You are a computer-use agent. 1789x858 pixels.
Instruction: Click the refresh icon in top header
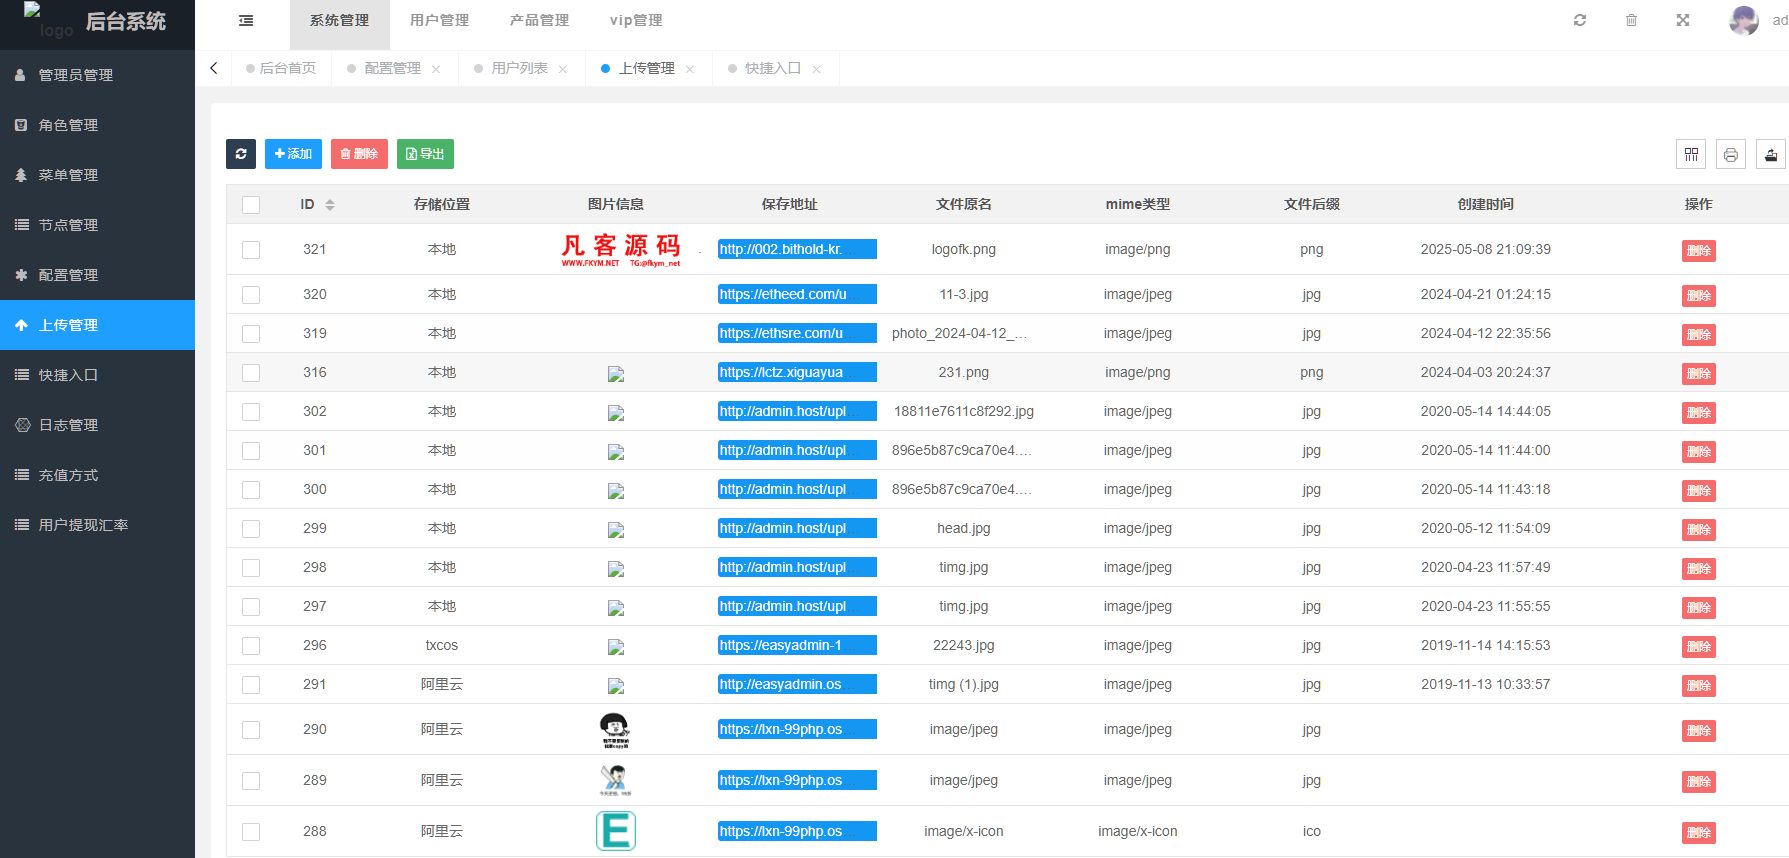point(1580,20)
